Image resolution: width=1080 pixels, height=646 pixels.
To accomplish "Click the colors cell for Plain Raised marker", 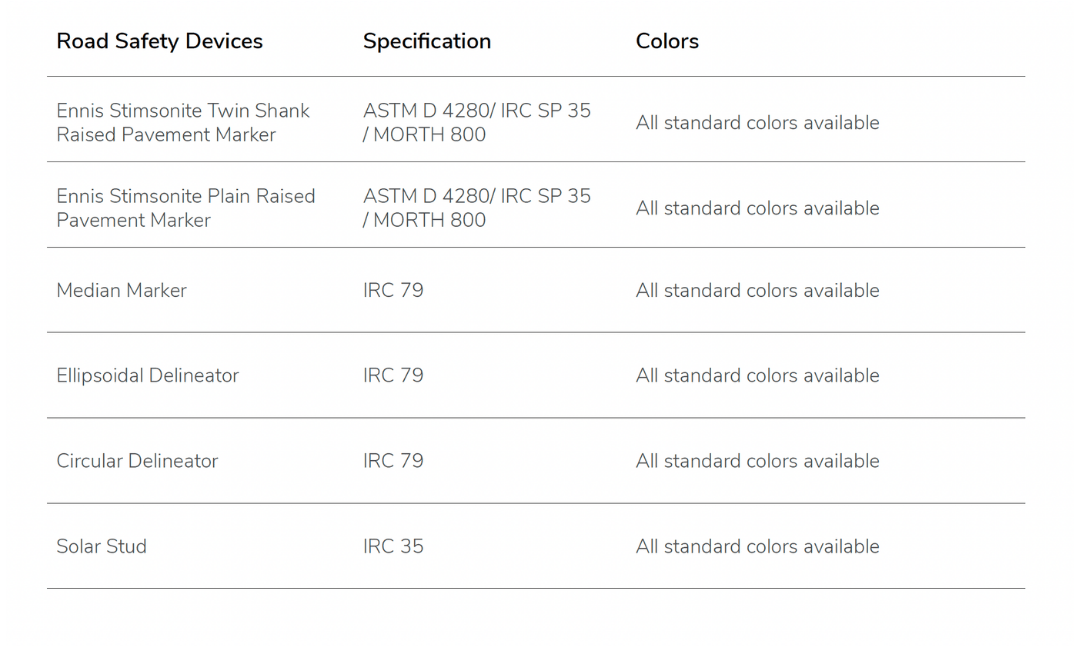I will [x=757, y=208].
